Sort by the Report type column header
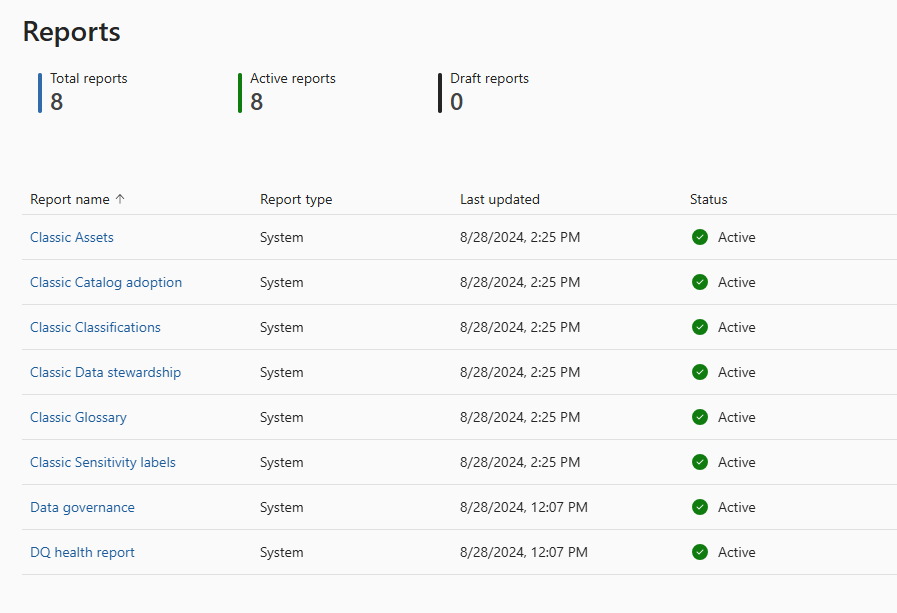This screenshot has width=897, height=613. click(296, 199)
